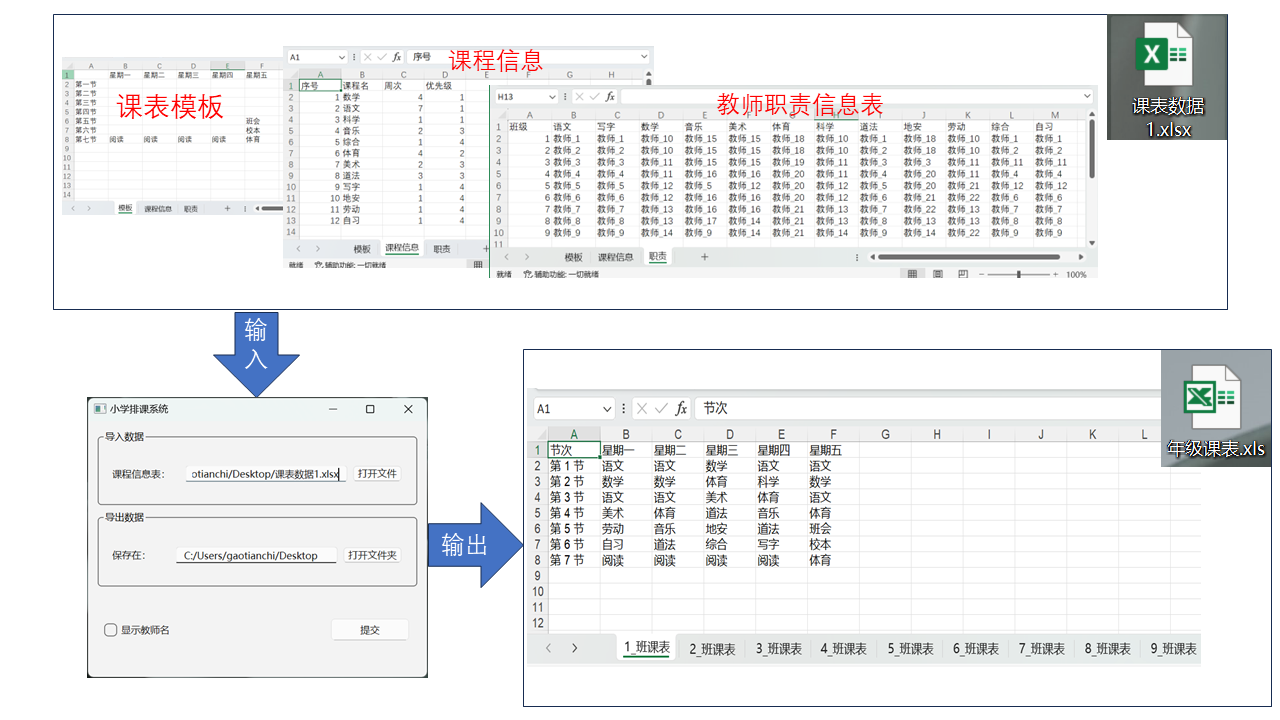Image resolution: width=1280 pixels, height=720 pixels.
Task: Minimize the 小学排课系统 window
Action: click(332, 409)
